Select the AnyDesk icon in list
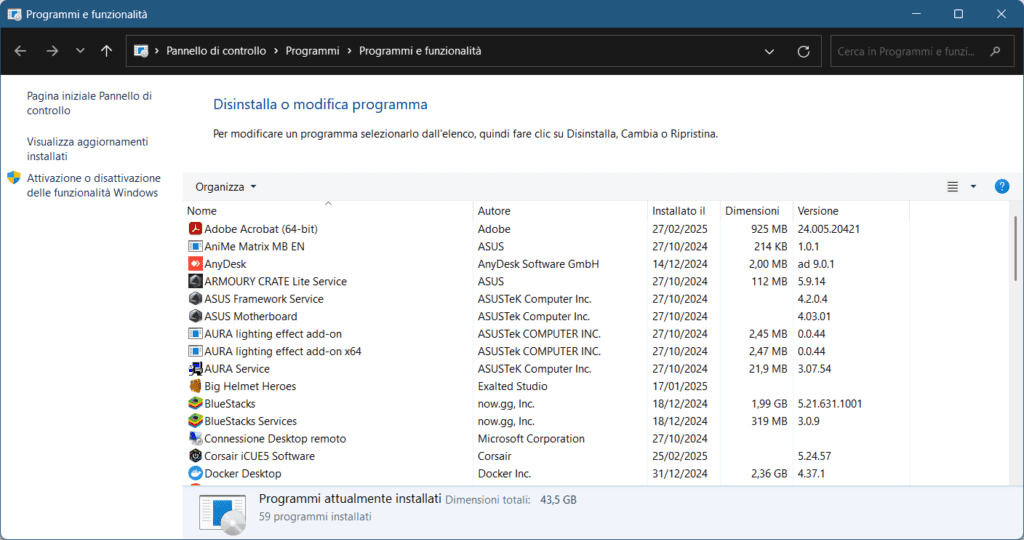 coord(195,264)
